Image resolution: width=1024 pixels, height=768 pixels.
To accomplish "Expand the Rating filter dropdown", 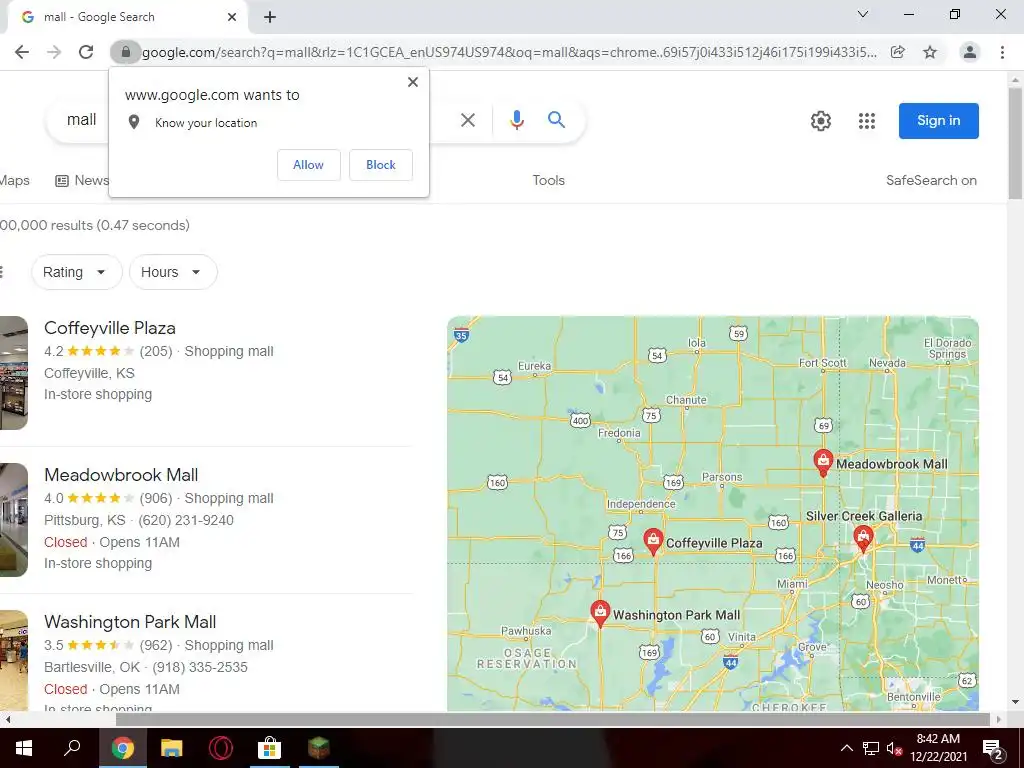I will tap(76, 272).
